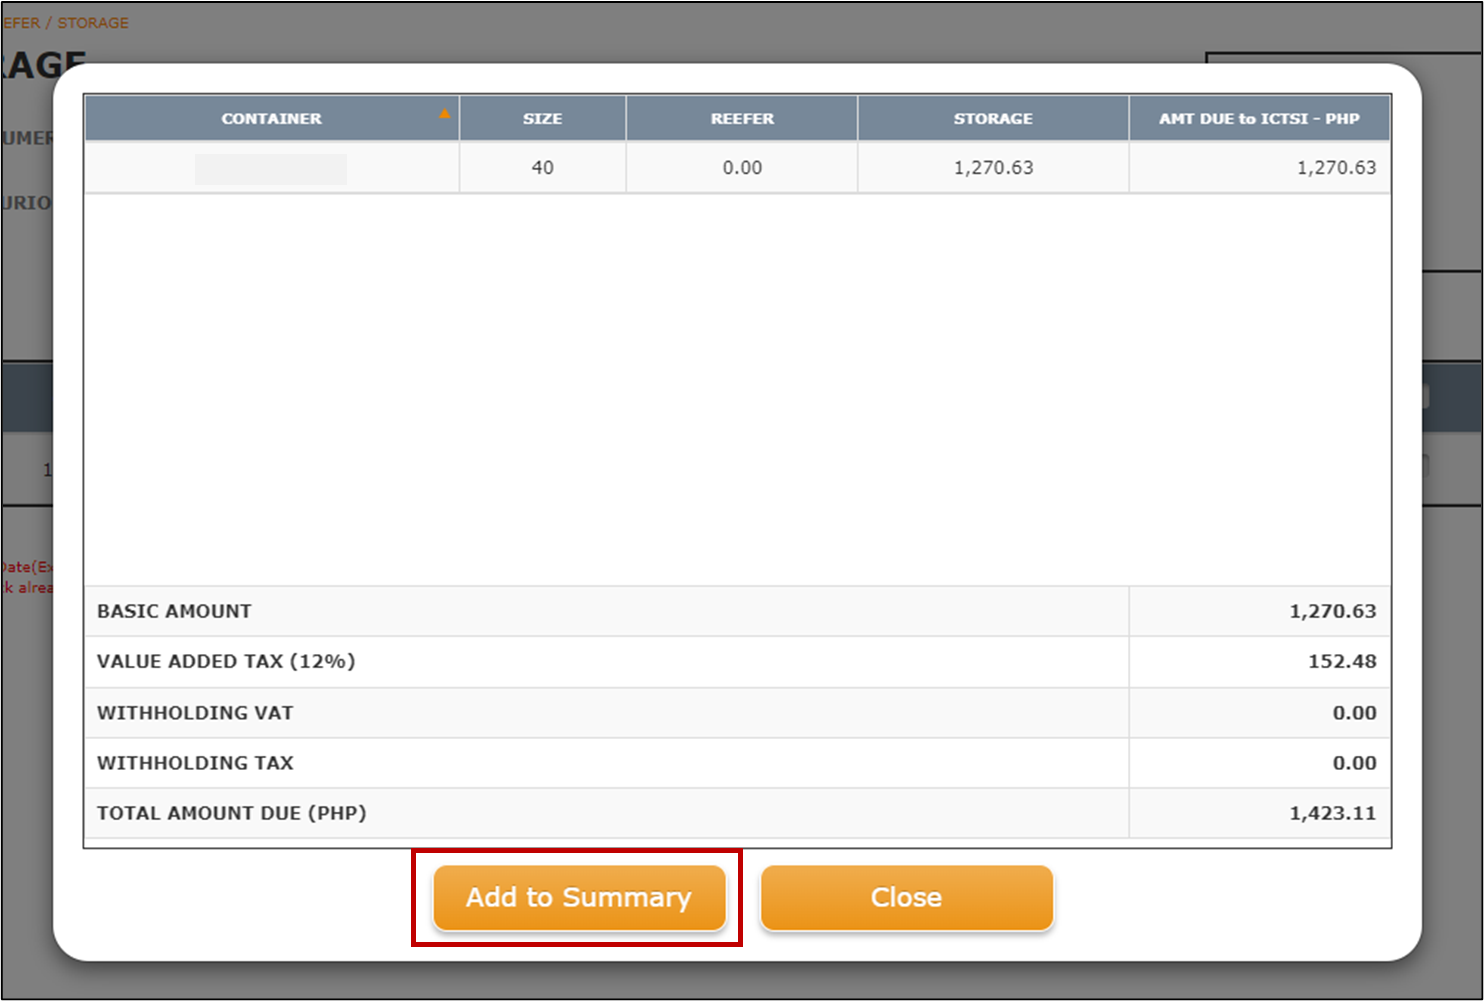Click the blurred container number cell
Image resolution: width=1484 pixels, height=1001 pixels.
[271, 167]
